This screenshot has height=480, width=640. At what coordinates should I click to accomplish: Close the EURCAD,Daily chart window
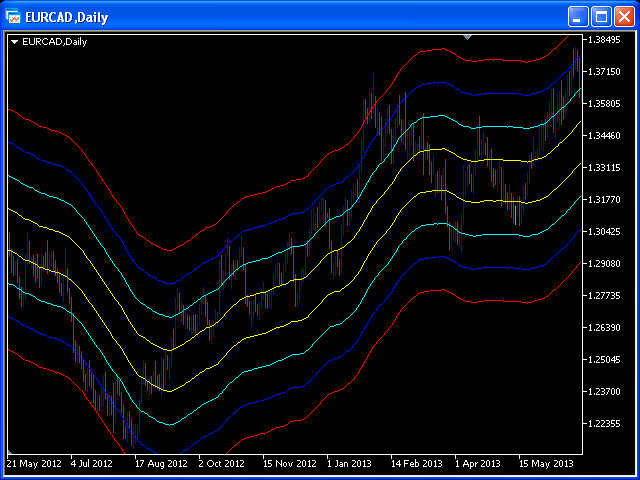tap(624, 17)
